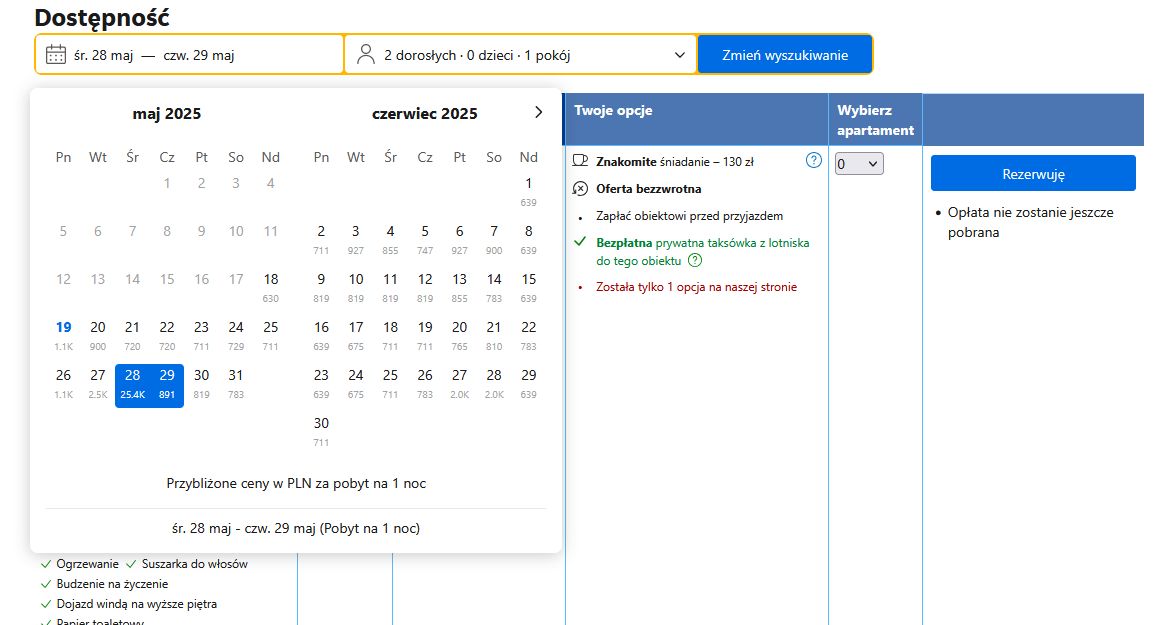Go to next month with arrow
Image resolution: width=1157 pixels, height=625 pixels.
tap(538, 112)
